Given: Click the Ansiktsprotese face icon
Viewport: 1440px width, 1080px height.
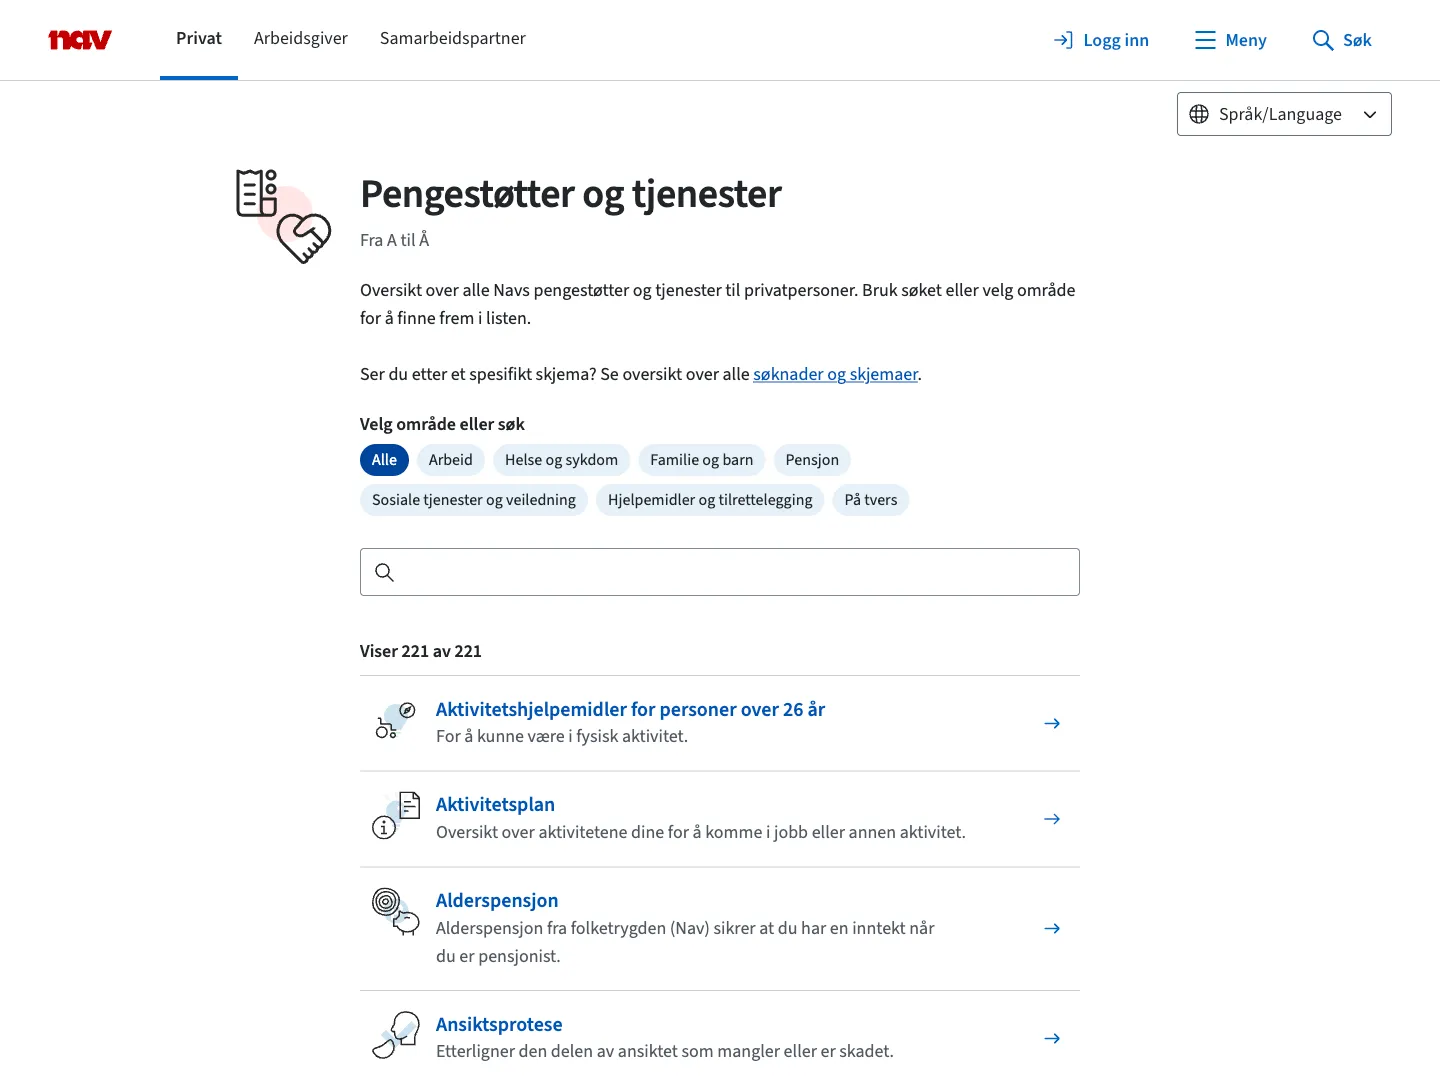Looking at the screenshot, I should pos(396,1035).
